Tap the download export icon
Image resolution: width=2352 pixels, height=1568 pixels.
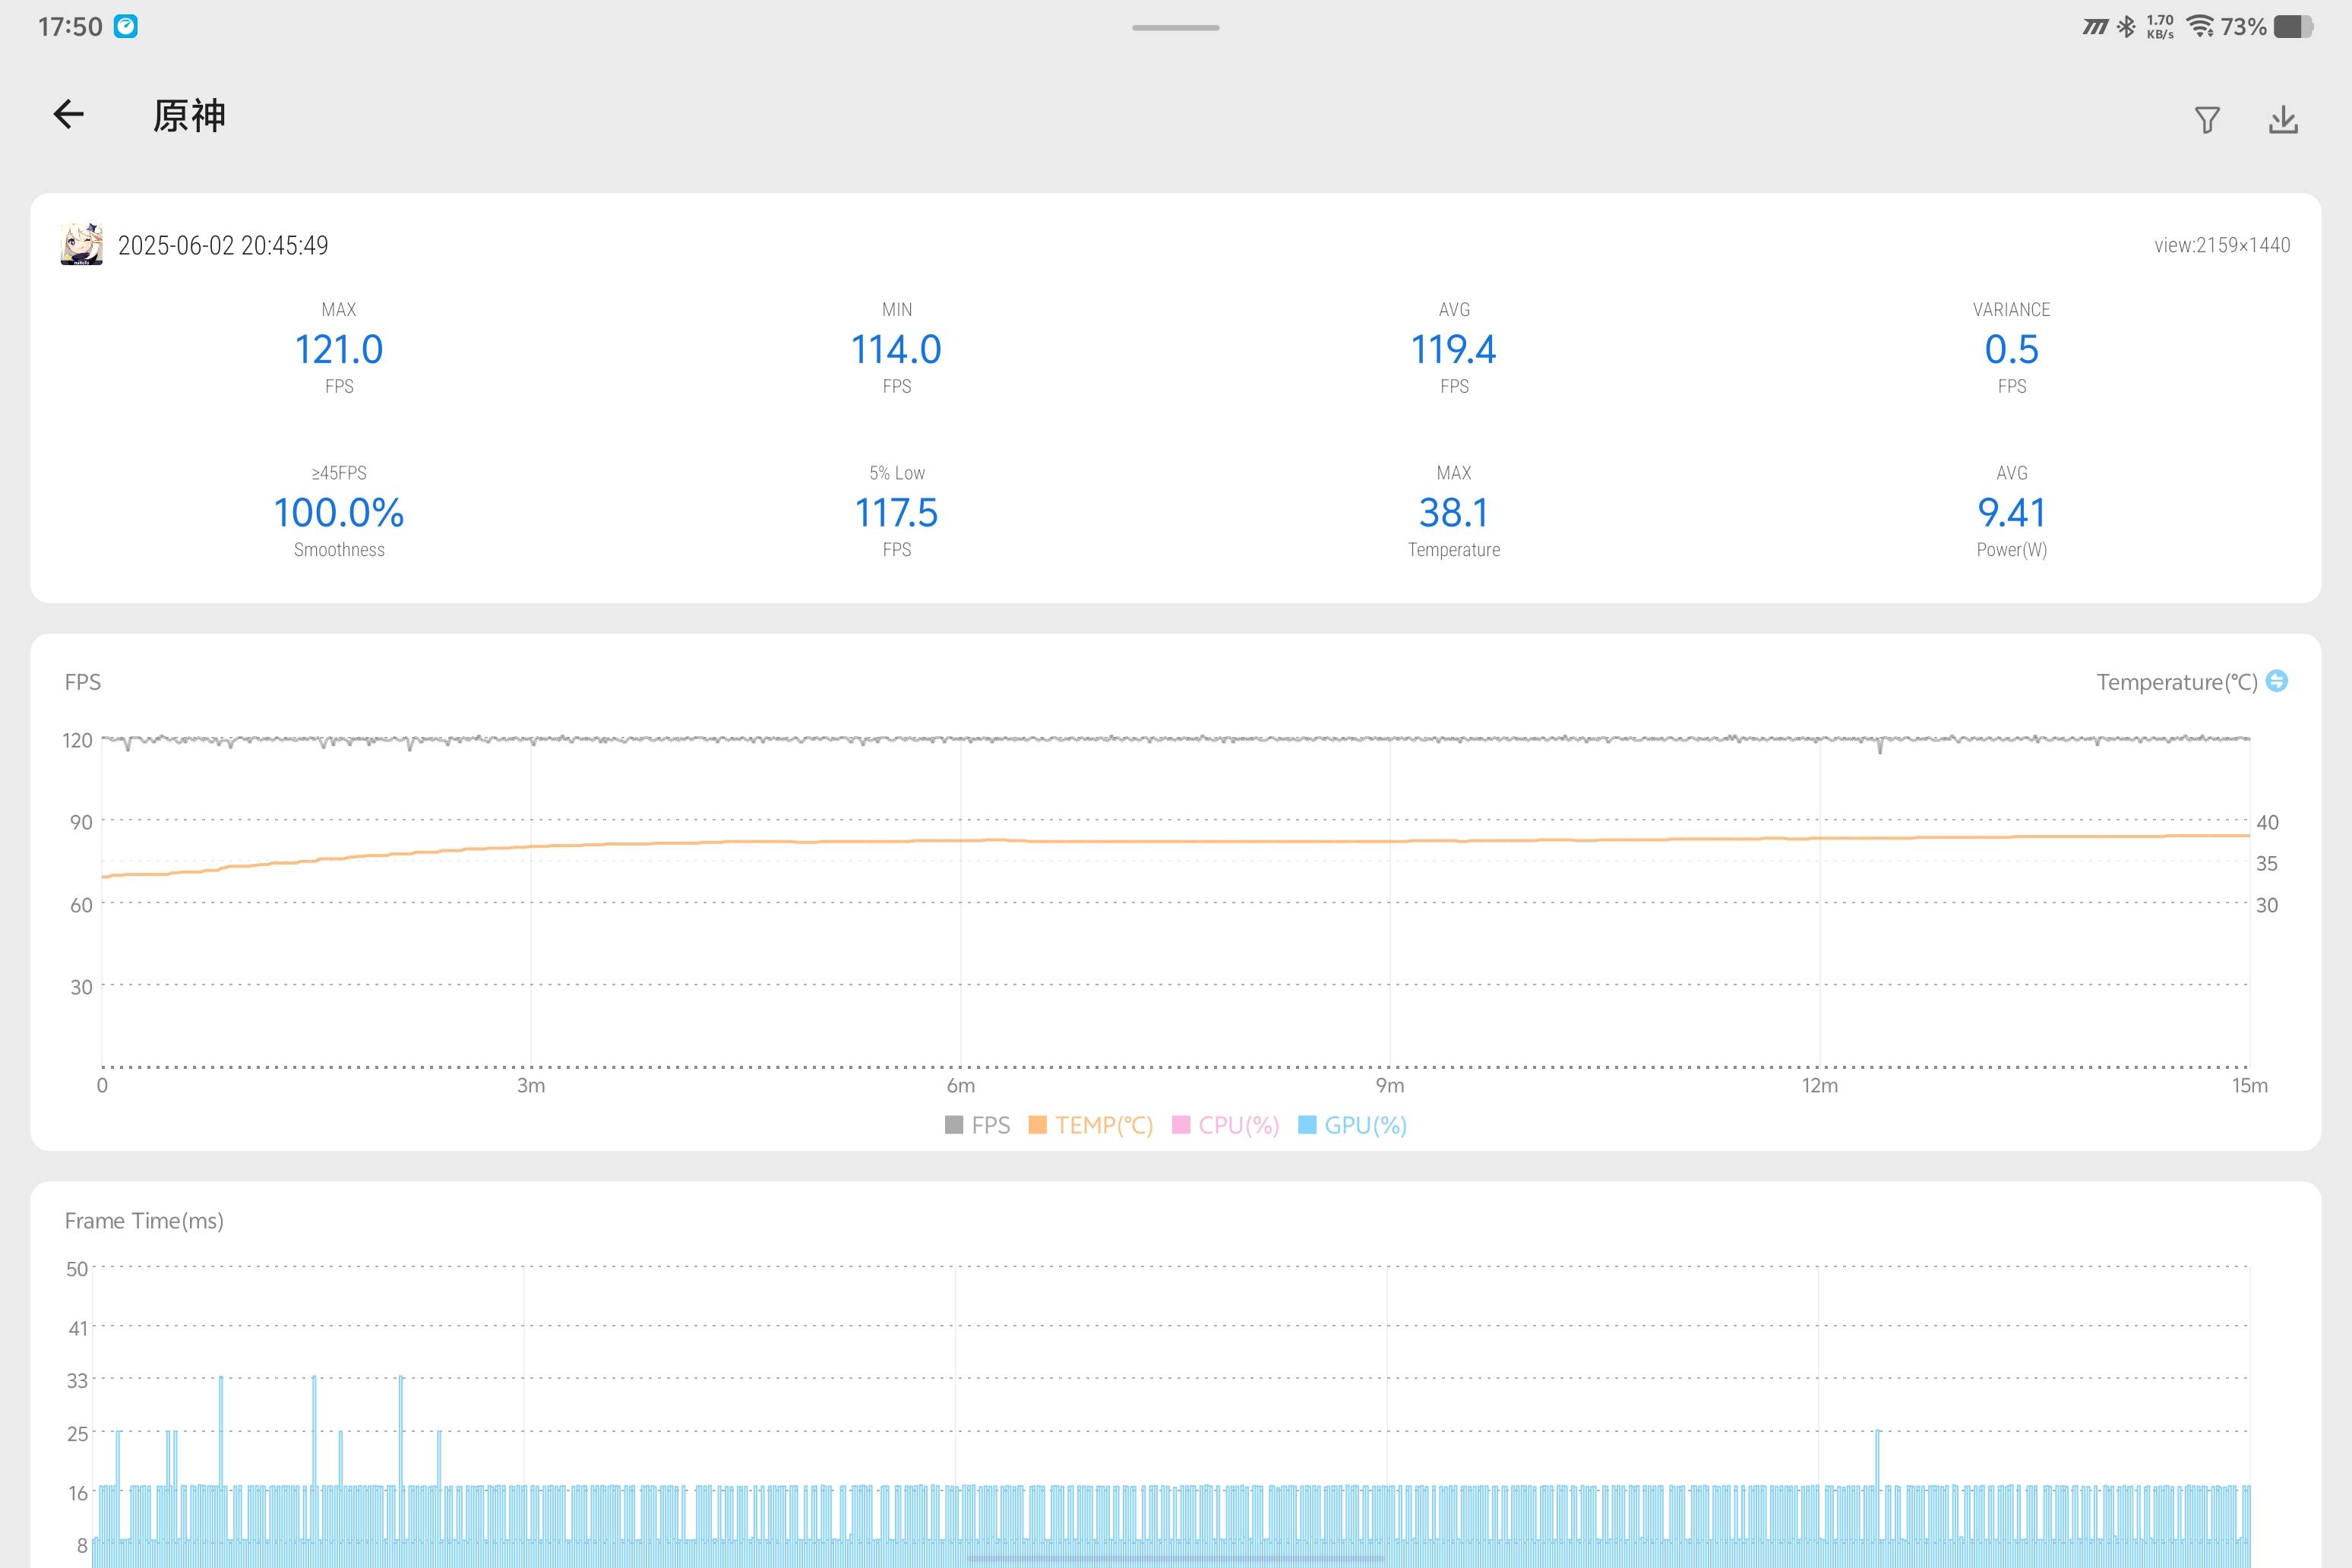tap(2283, 120)
